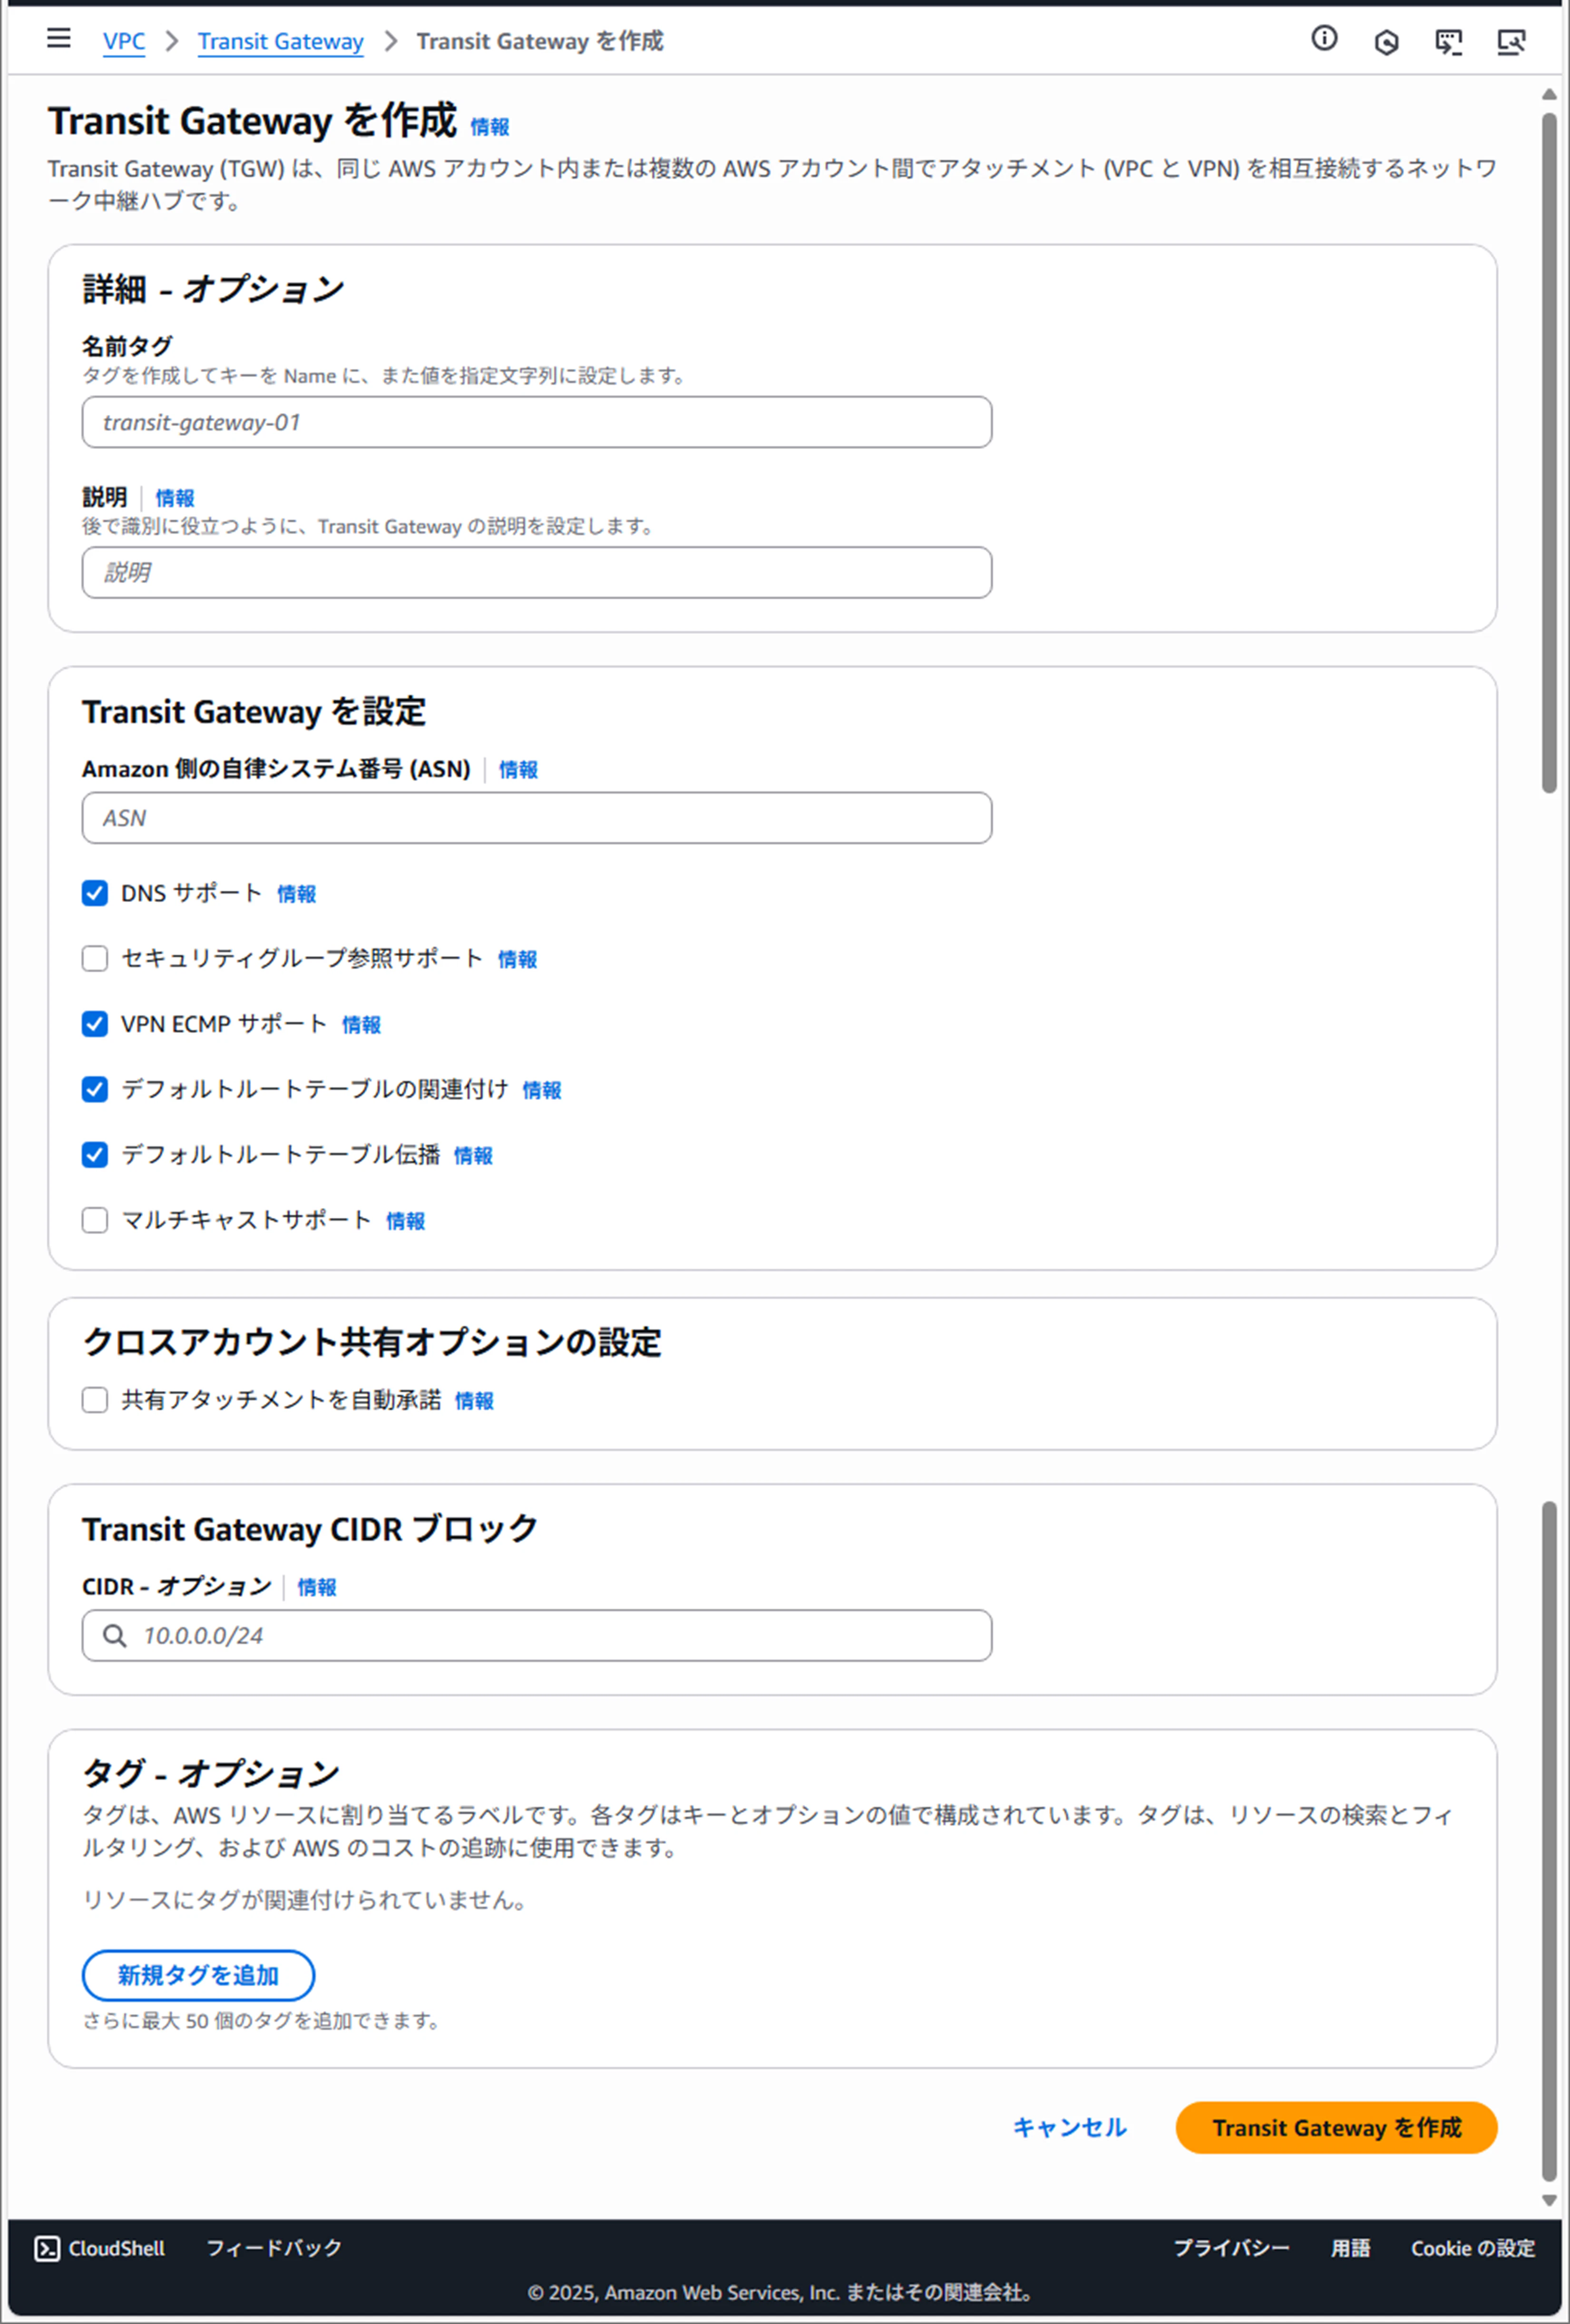Click scrollbar down arrow at bottom right

click(x=1549, y=2200)
